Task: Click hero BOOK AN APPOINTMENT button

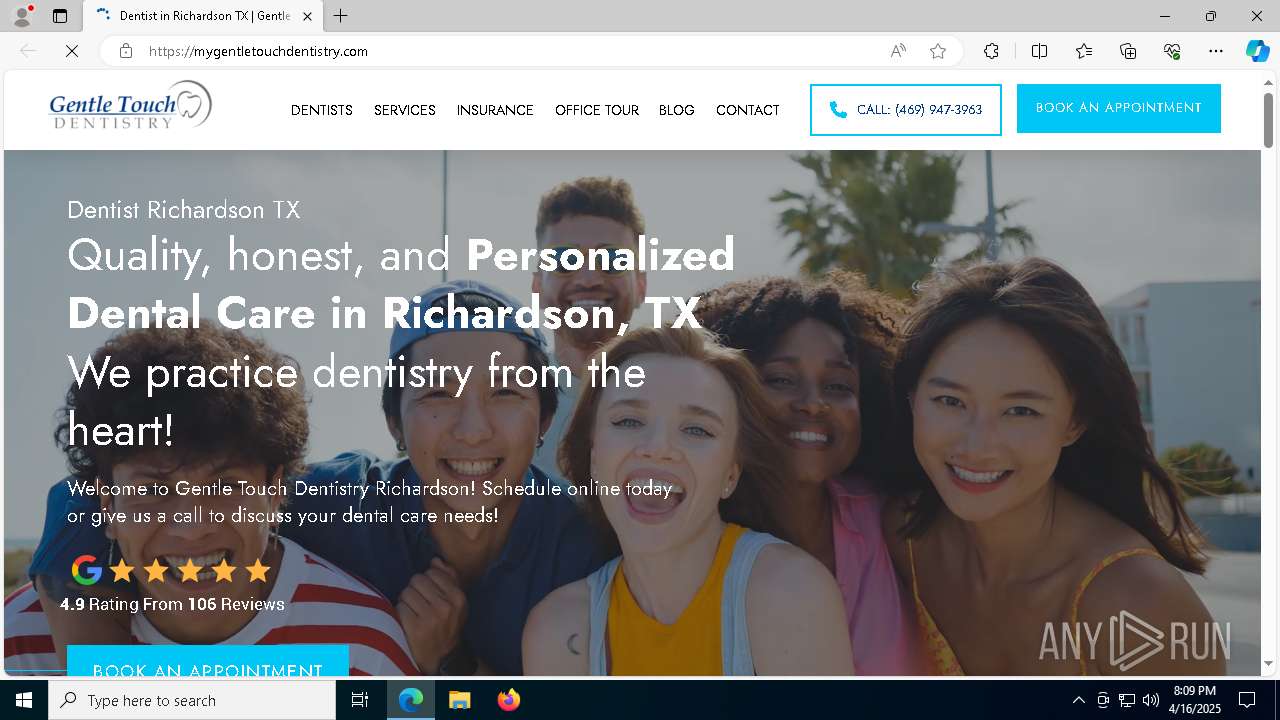Action: (208, 661)
